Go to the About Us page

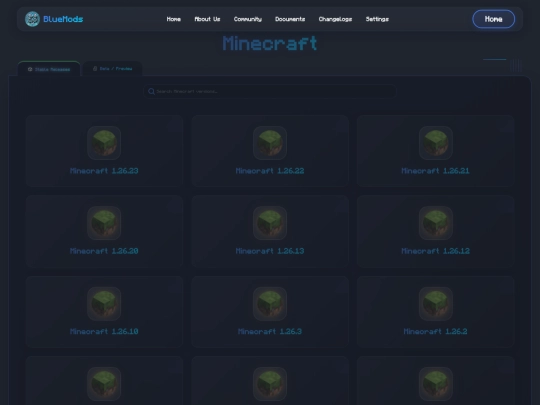pos(207,19)
